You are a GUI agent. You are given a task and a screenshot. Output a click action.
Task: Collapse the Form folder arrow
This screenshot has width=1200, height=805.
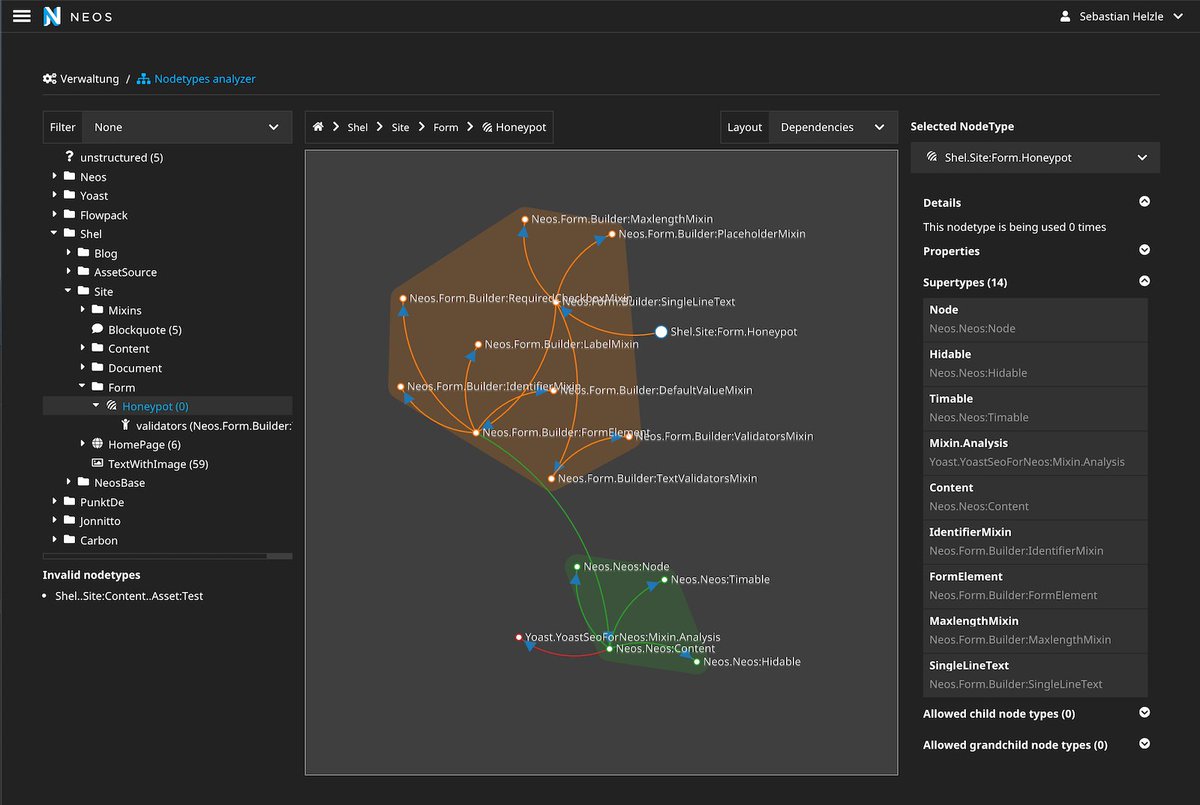pos(83,387)
